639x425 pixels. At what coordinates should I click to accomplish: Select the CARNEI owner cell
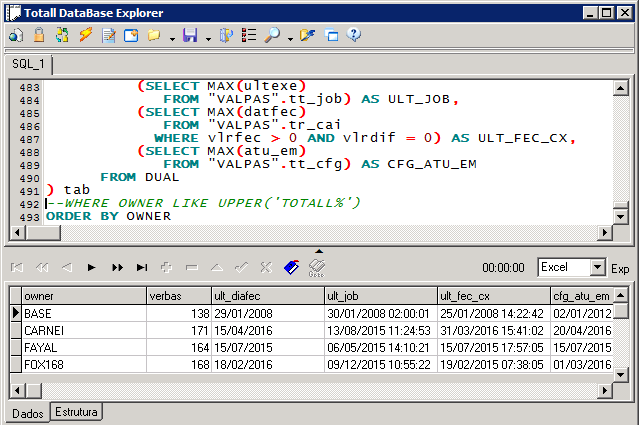pyautogui.click(x=84, y=330)
